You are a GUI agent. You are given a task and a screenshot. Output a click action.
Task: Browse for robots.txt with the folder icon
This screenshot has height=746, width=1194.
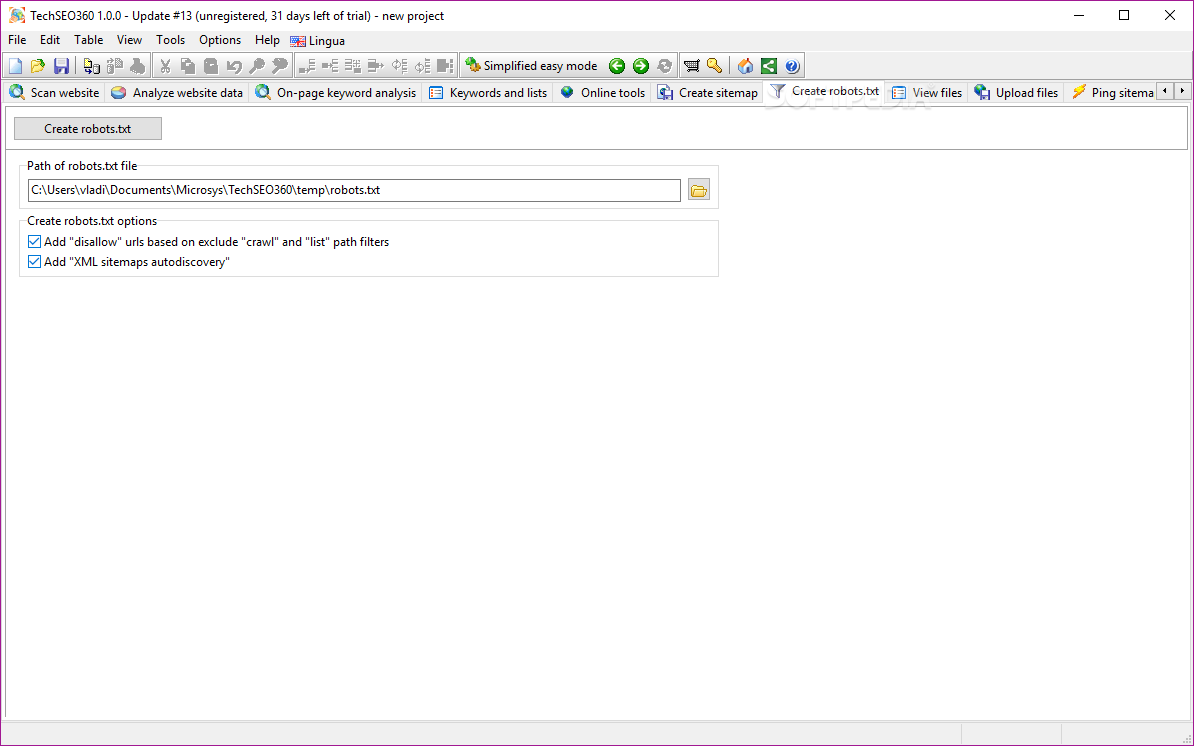coord(698,190)
